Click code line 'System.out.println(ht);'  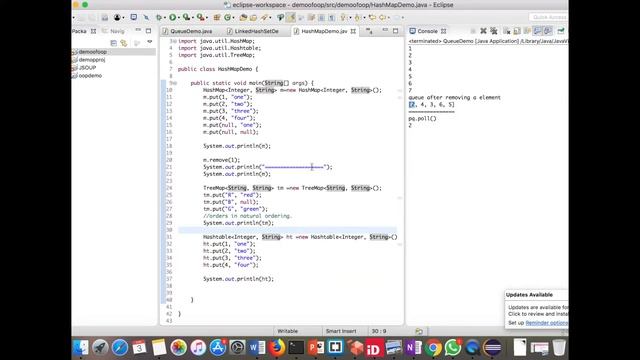click(x=238, y=279)
